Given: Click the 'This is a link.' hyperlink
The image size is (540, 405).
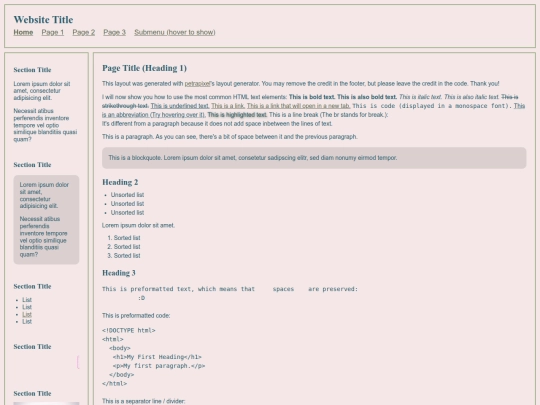Looking at the screenshot, I should [228, 106].
